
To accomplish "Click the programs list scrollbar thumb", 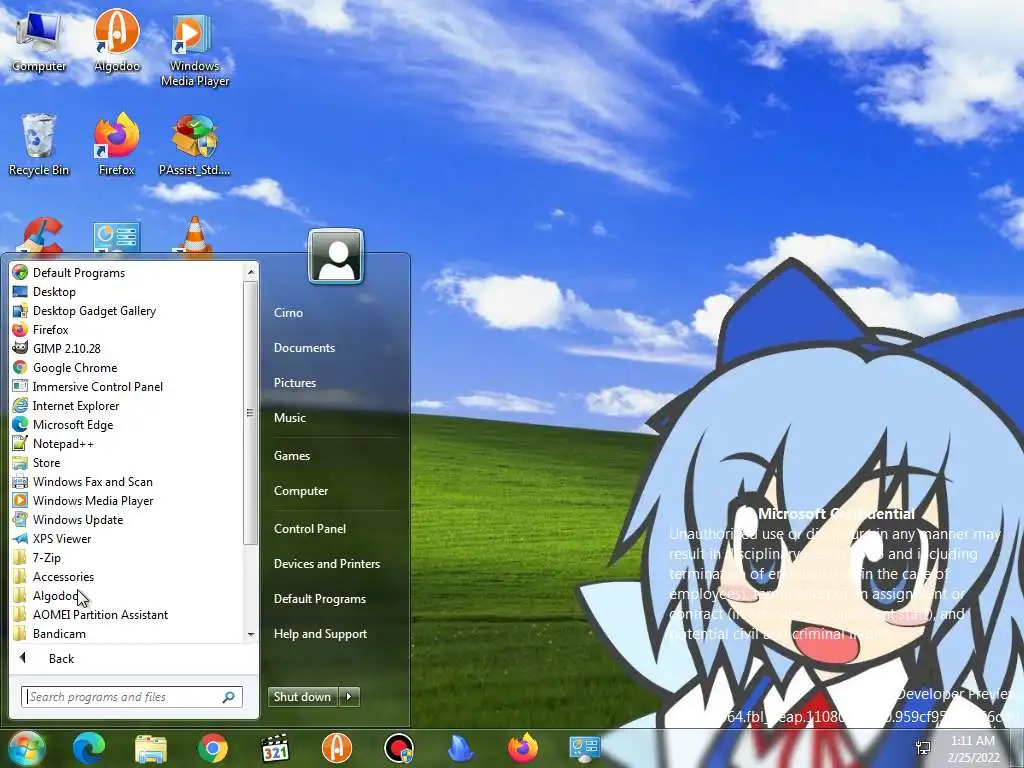I will [x=251, y=413].
